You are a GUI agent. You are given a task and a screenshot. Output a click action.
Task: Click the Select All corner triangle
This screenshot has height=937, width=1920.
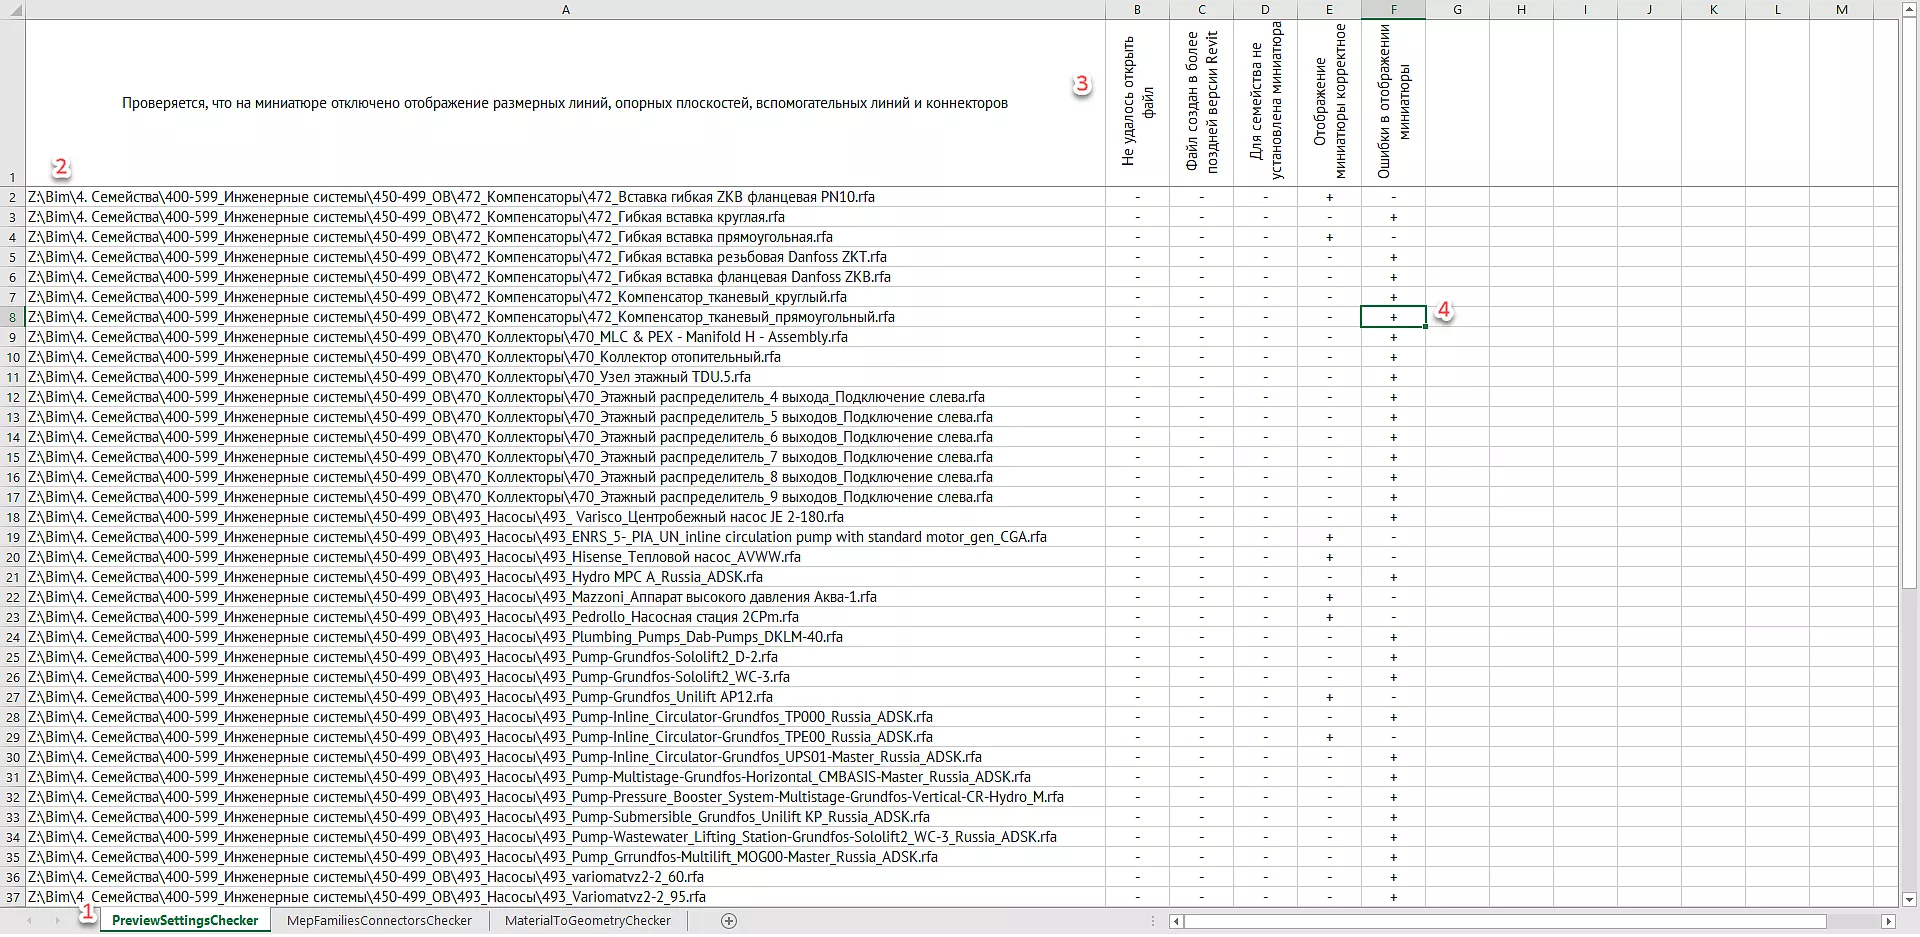[13, 10]
